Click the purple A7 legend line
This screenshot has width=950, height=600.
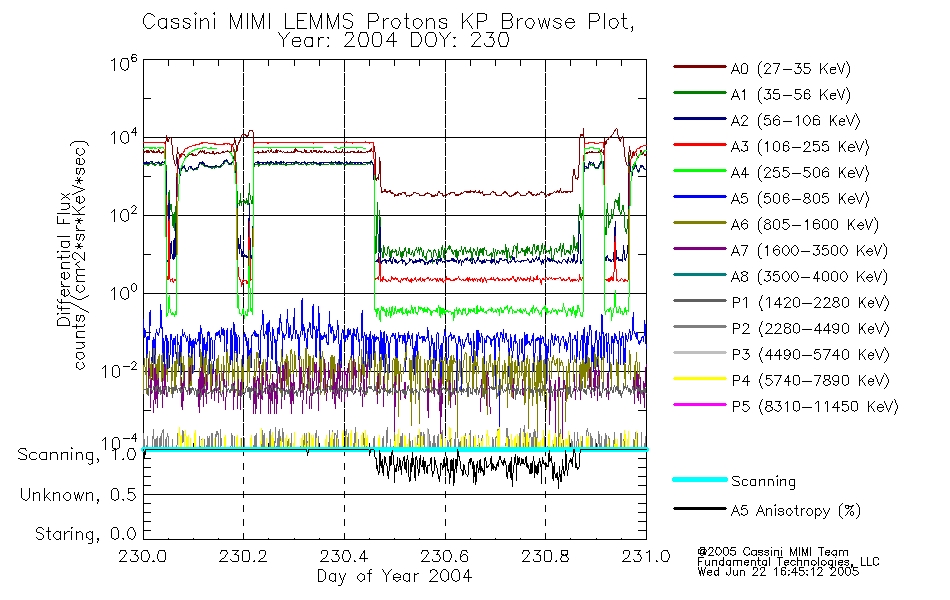(700, 248)
